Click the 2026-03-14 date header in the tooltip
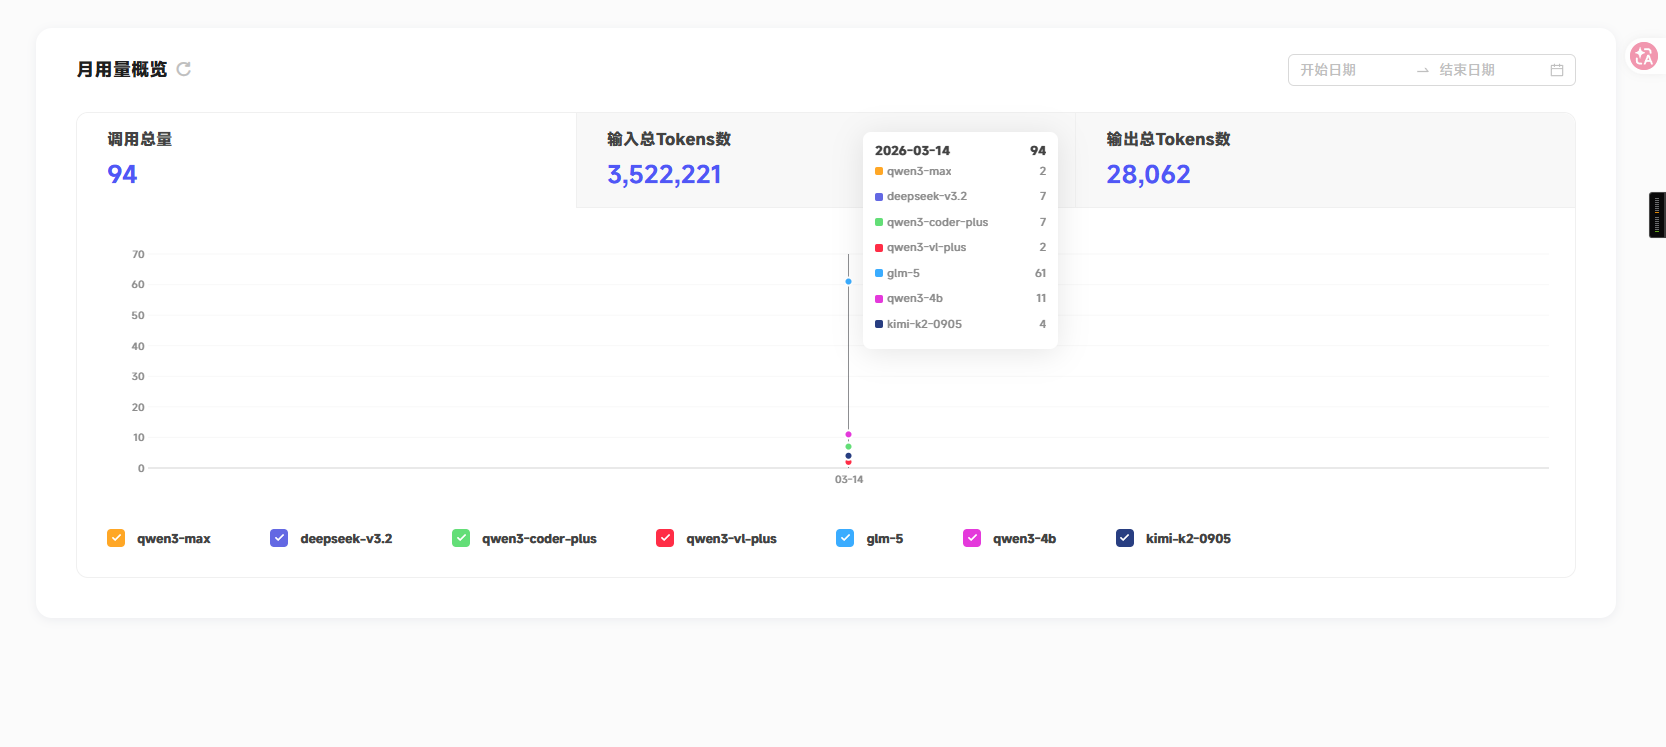 tap(912, 151)
